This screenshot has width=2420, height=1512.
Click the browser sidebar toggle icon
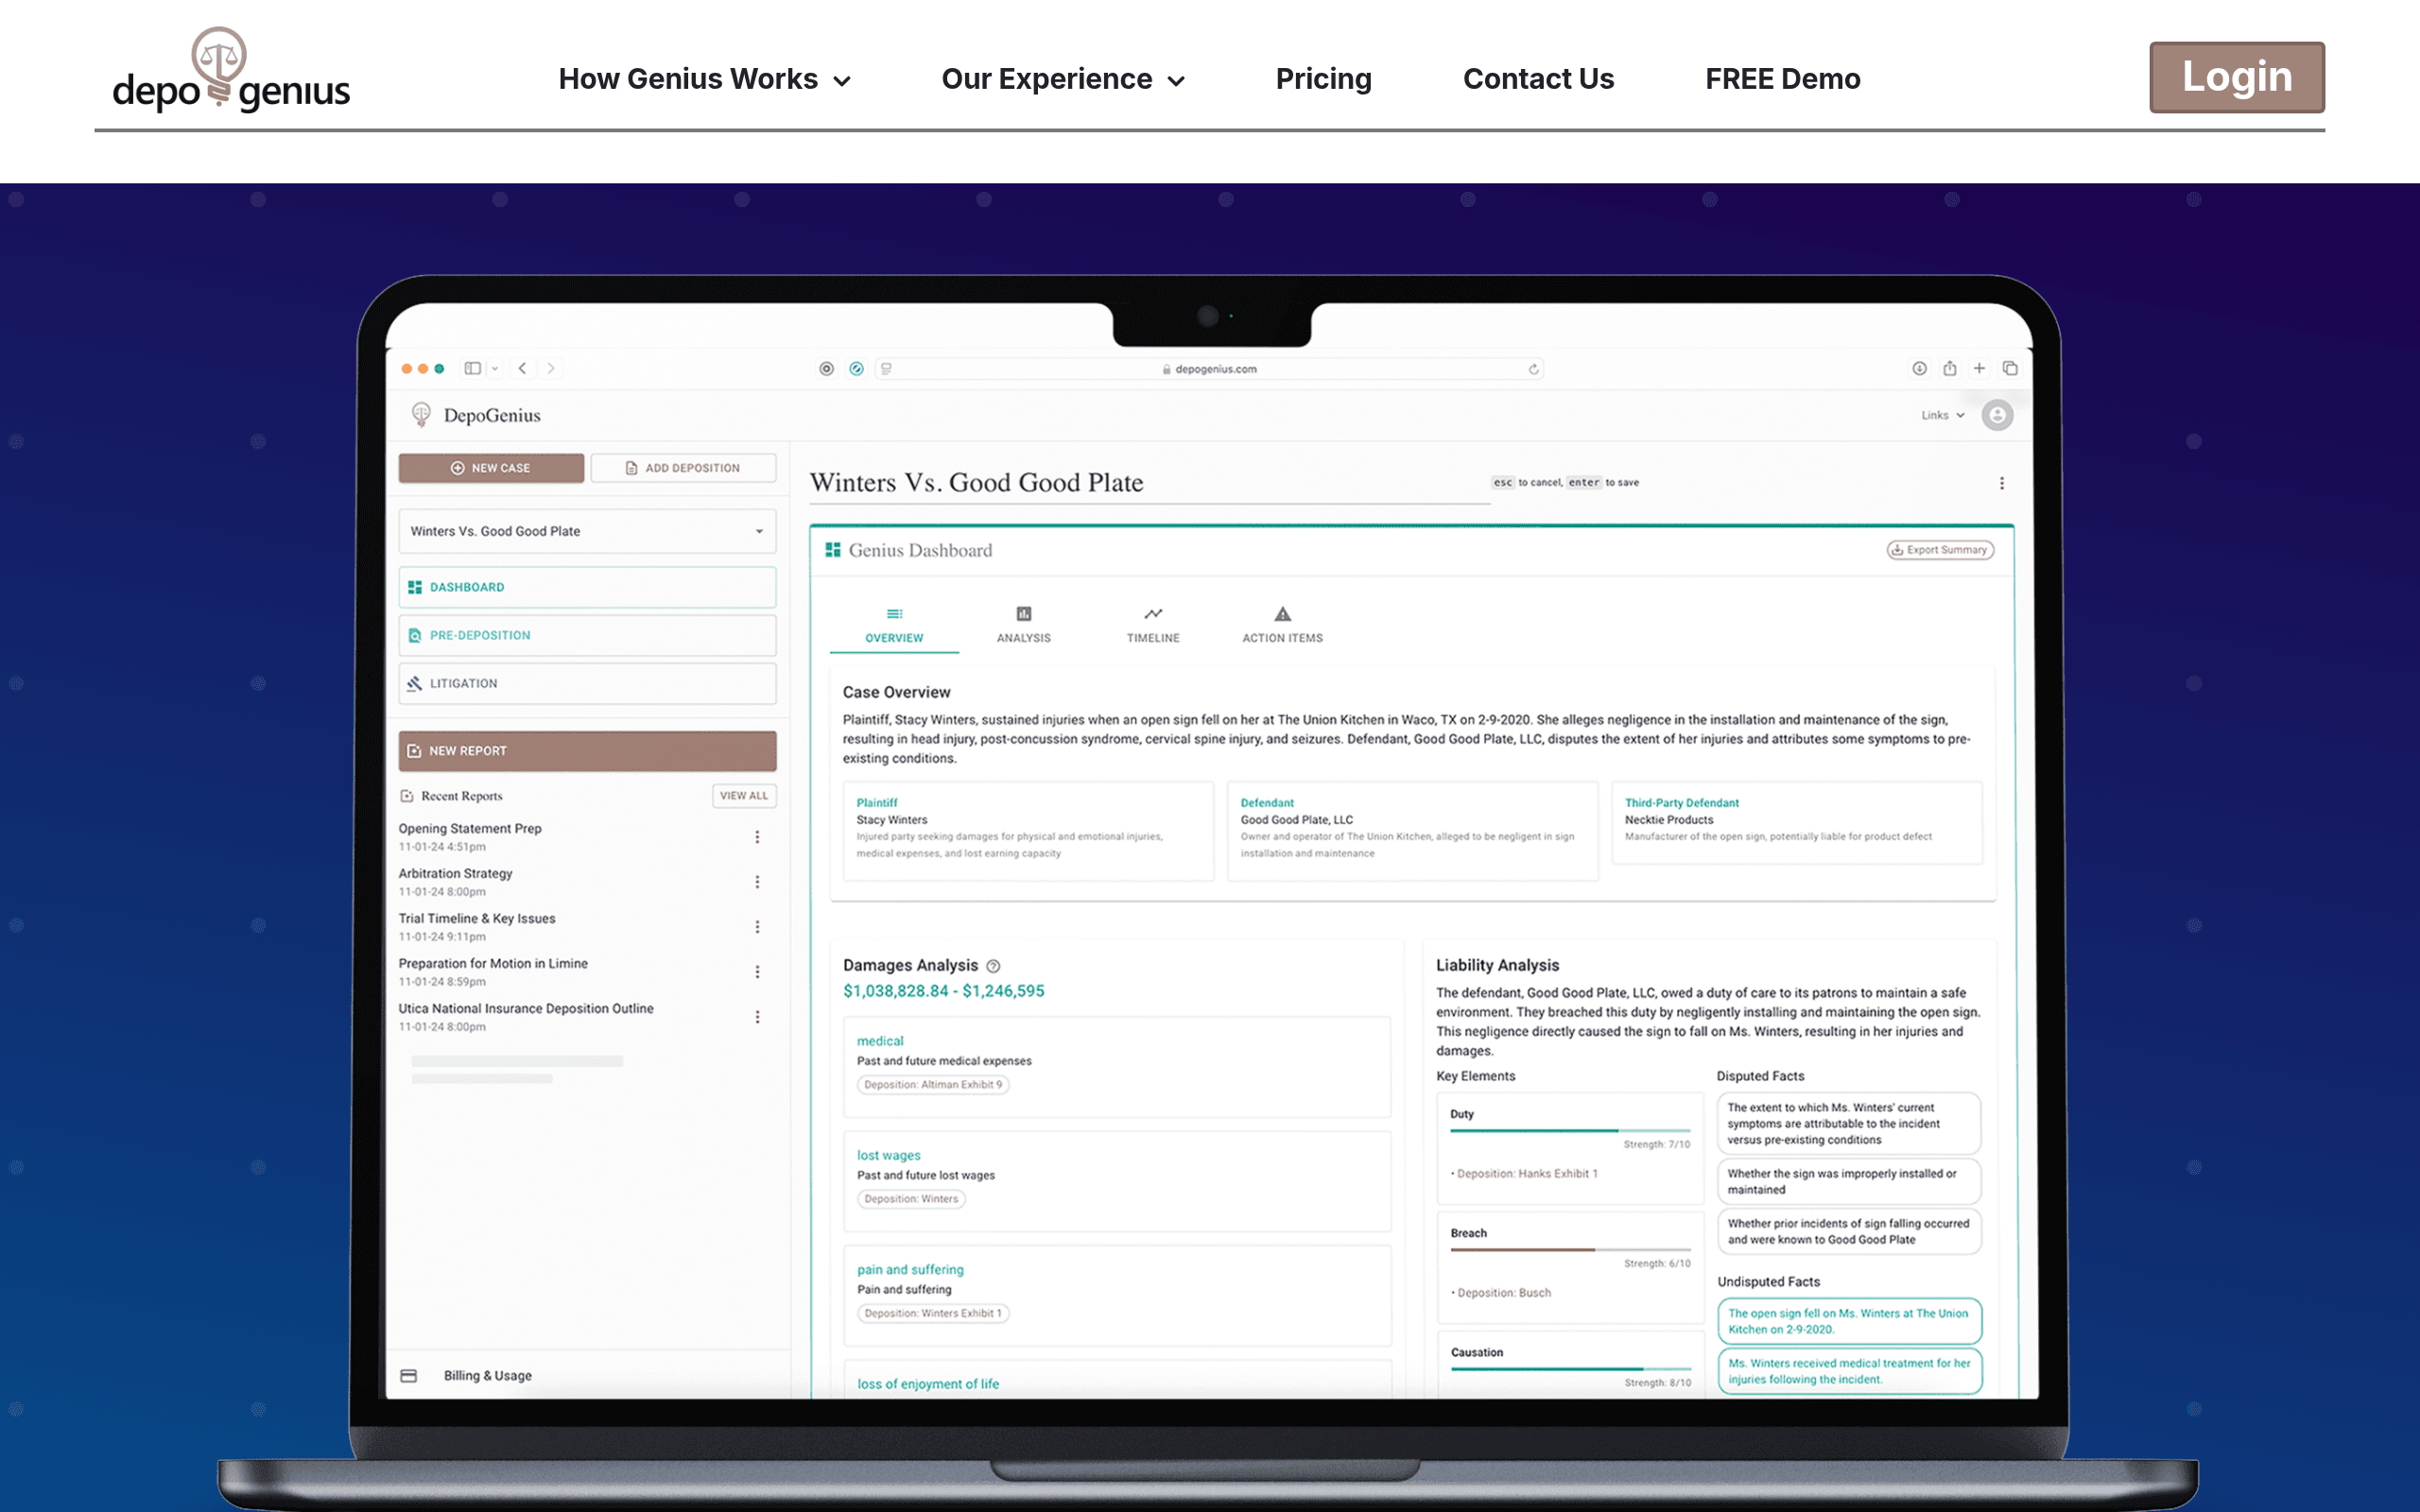472,368
